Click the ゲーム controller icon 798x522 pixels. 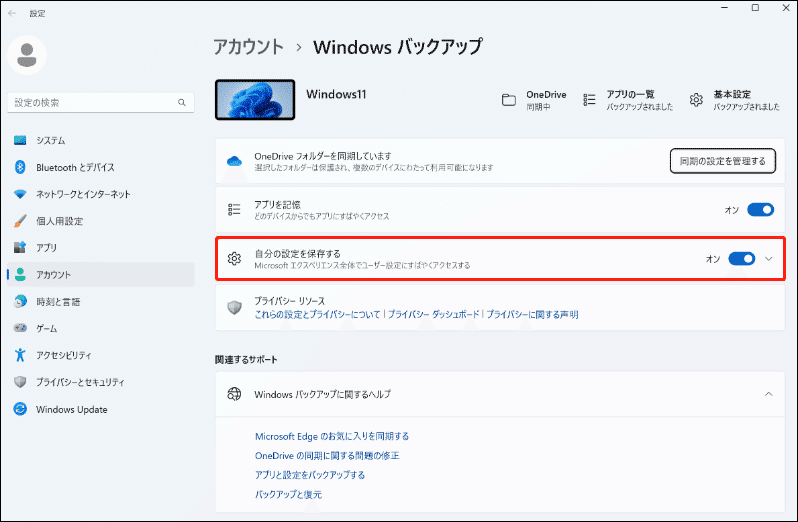[x=20, y=328]
